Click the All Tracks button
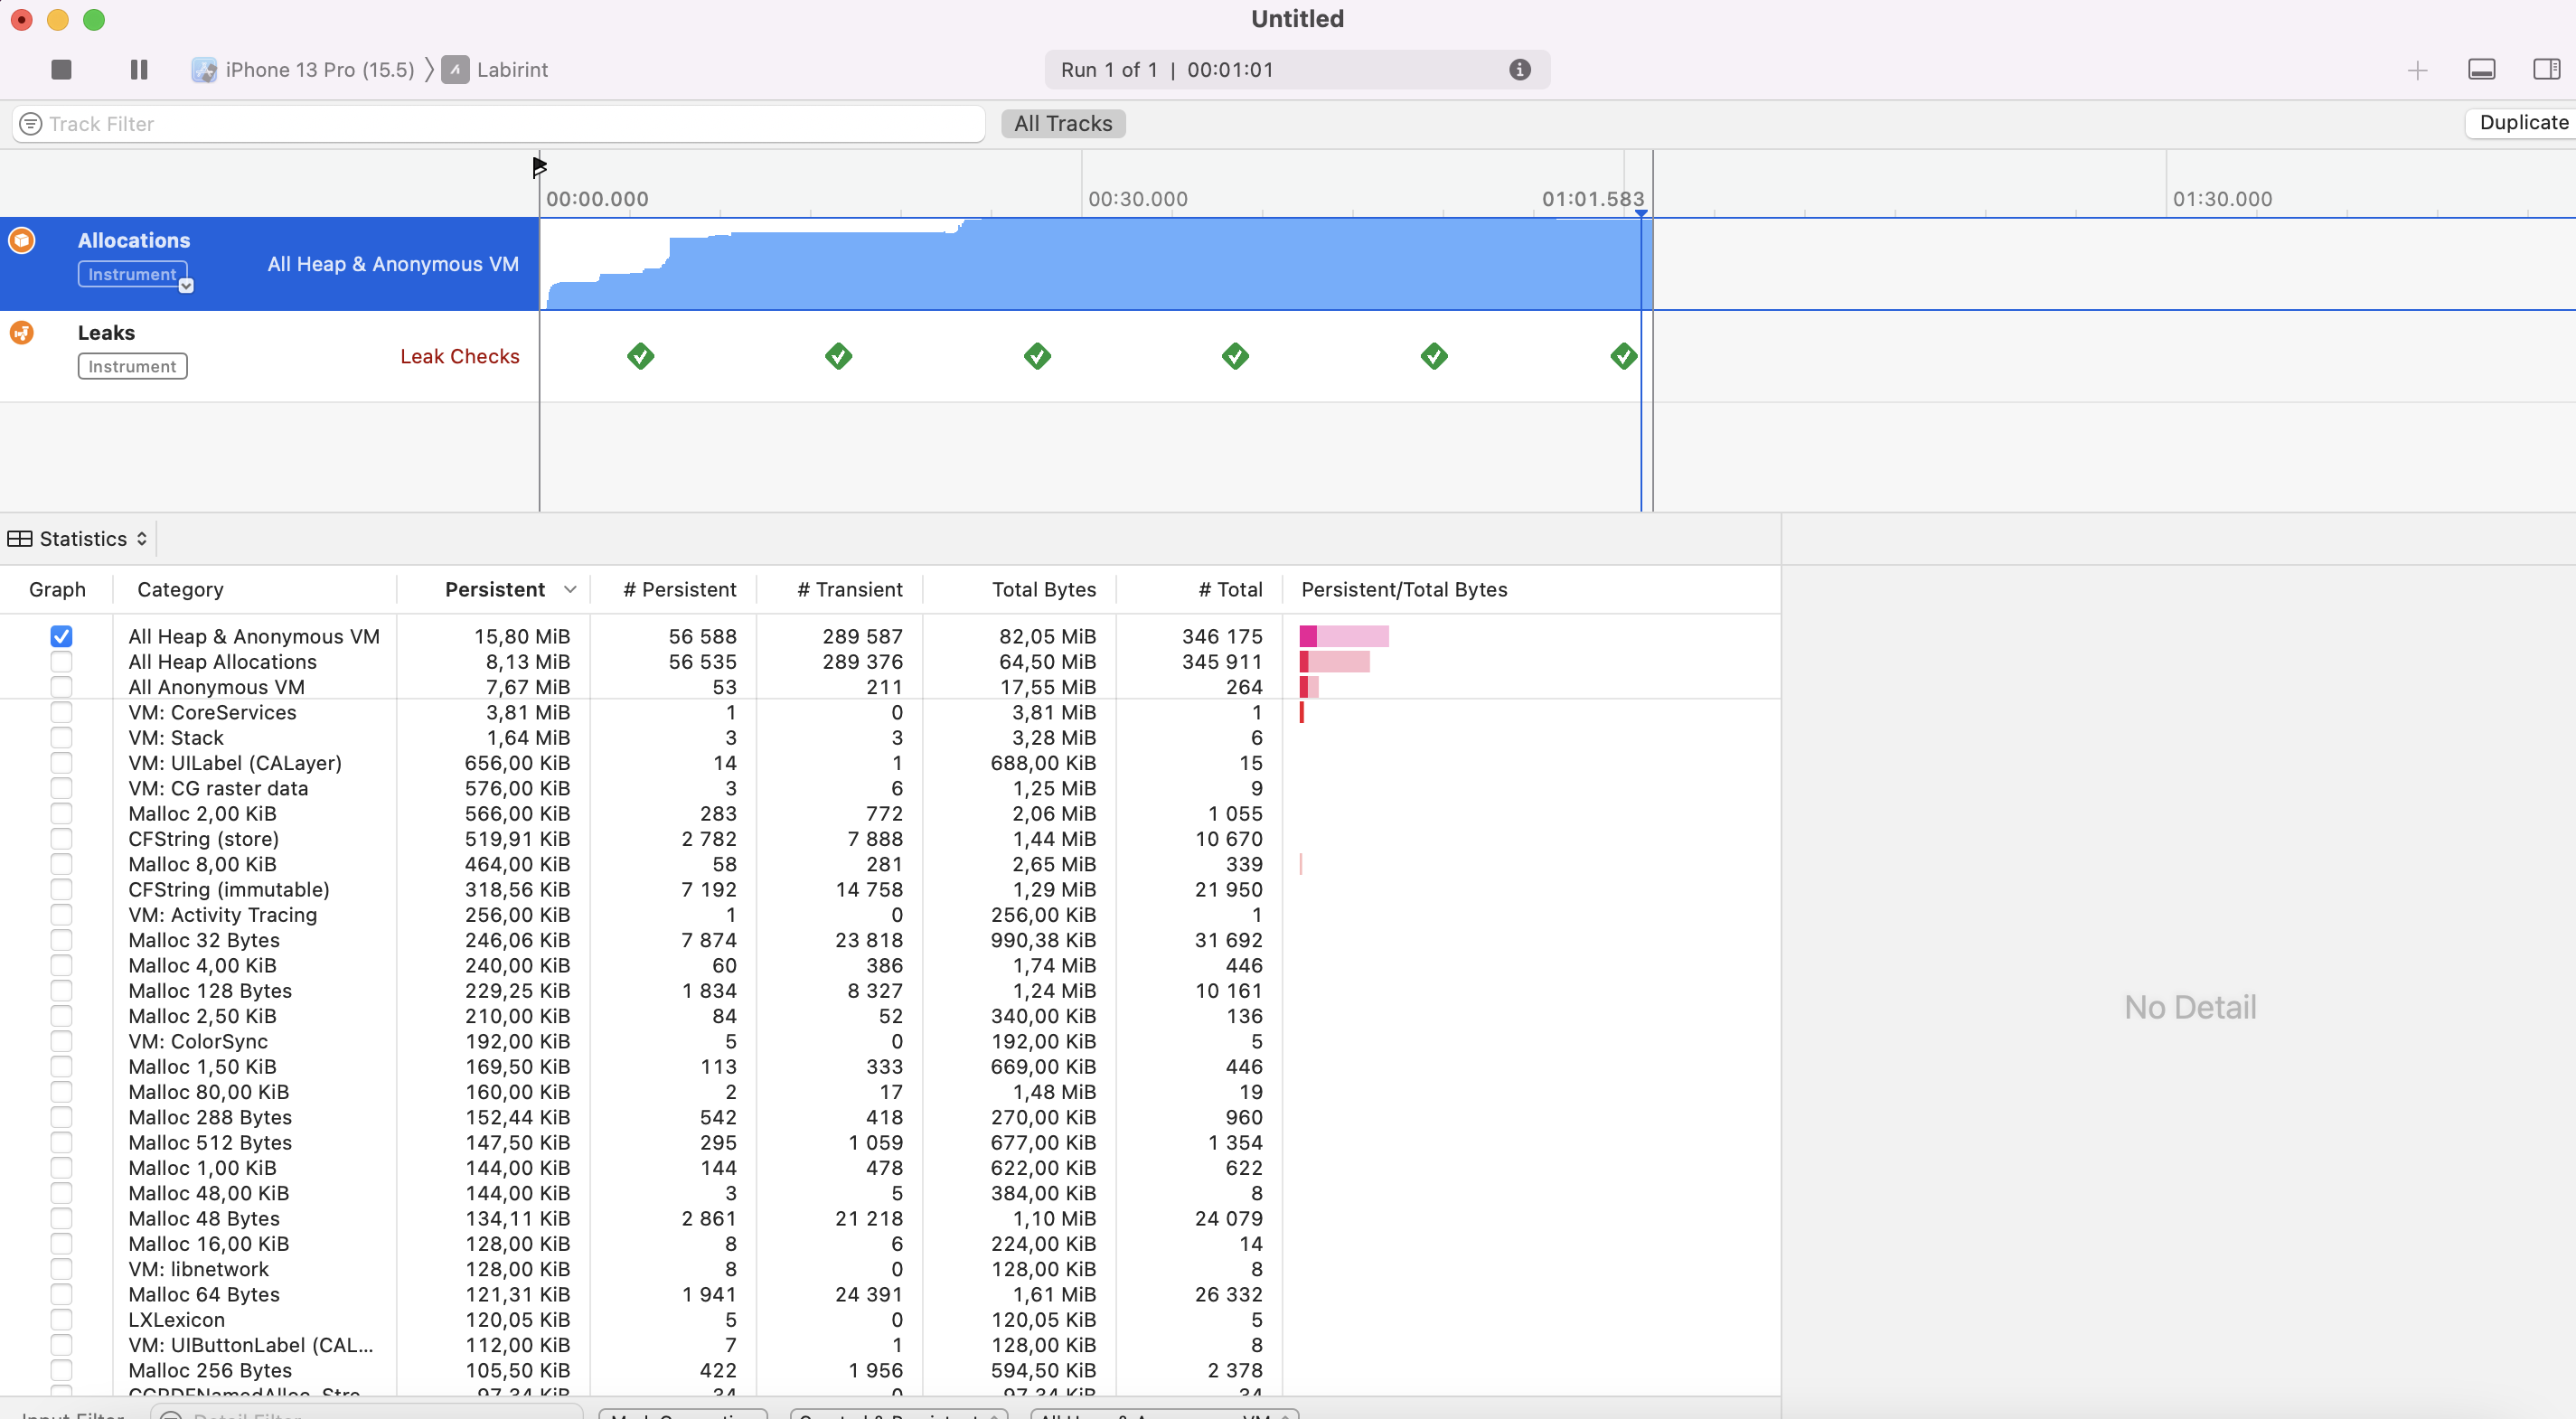2576x1419 pixels. (x=1062, y=123)
